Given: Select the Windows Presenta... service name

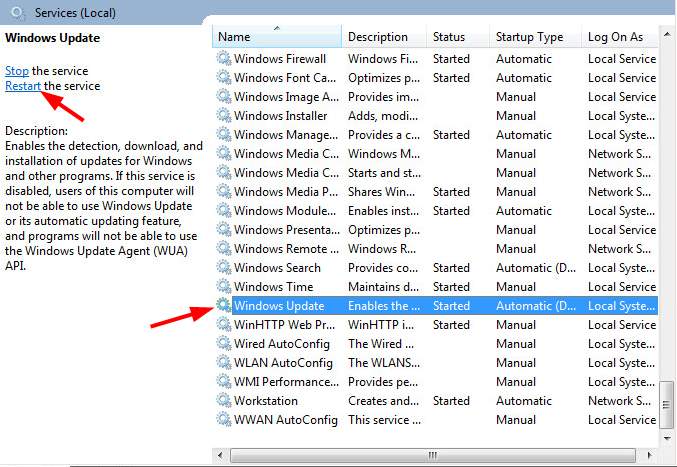Looking at the screenshot, I should [x=287, y=230].
